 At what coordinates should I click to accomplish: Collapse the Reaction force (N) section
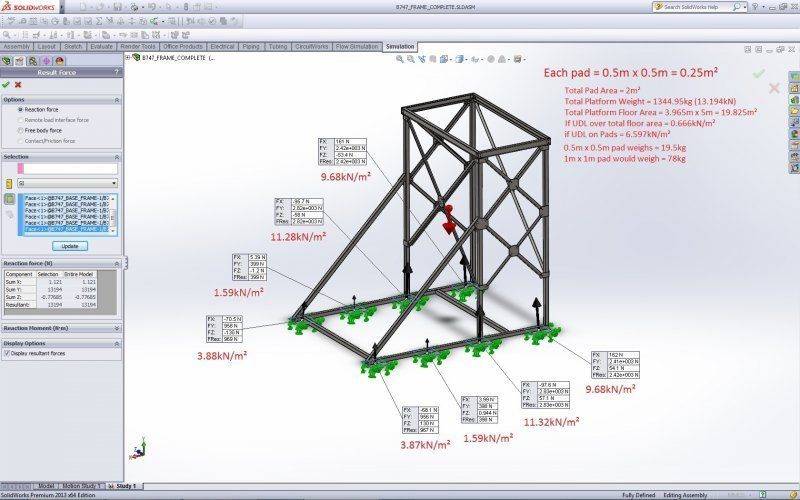pos(117,264)
